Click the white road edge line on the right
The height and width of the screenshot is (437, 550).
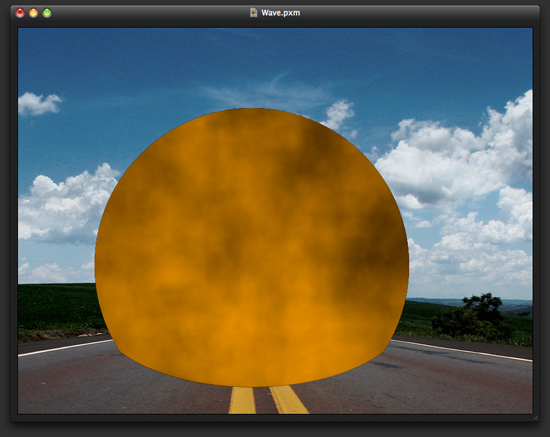tap(462, 350)
